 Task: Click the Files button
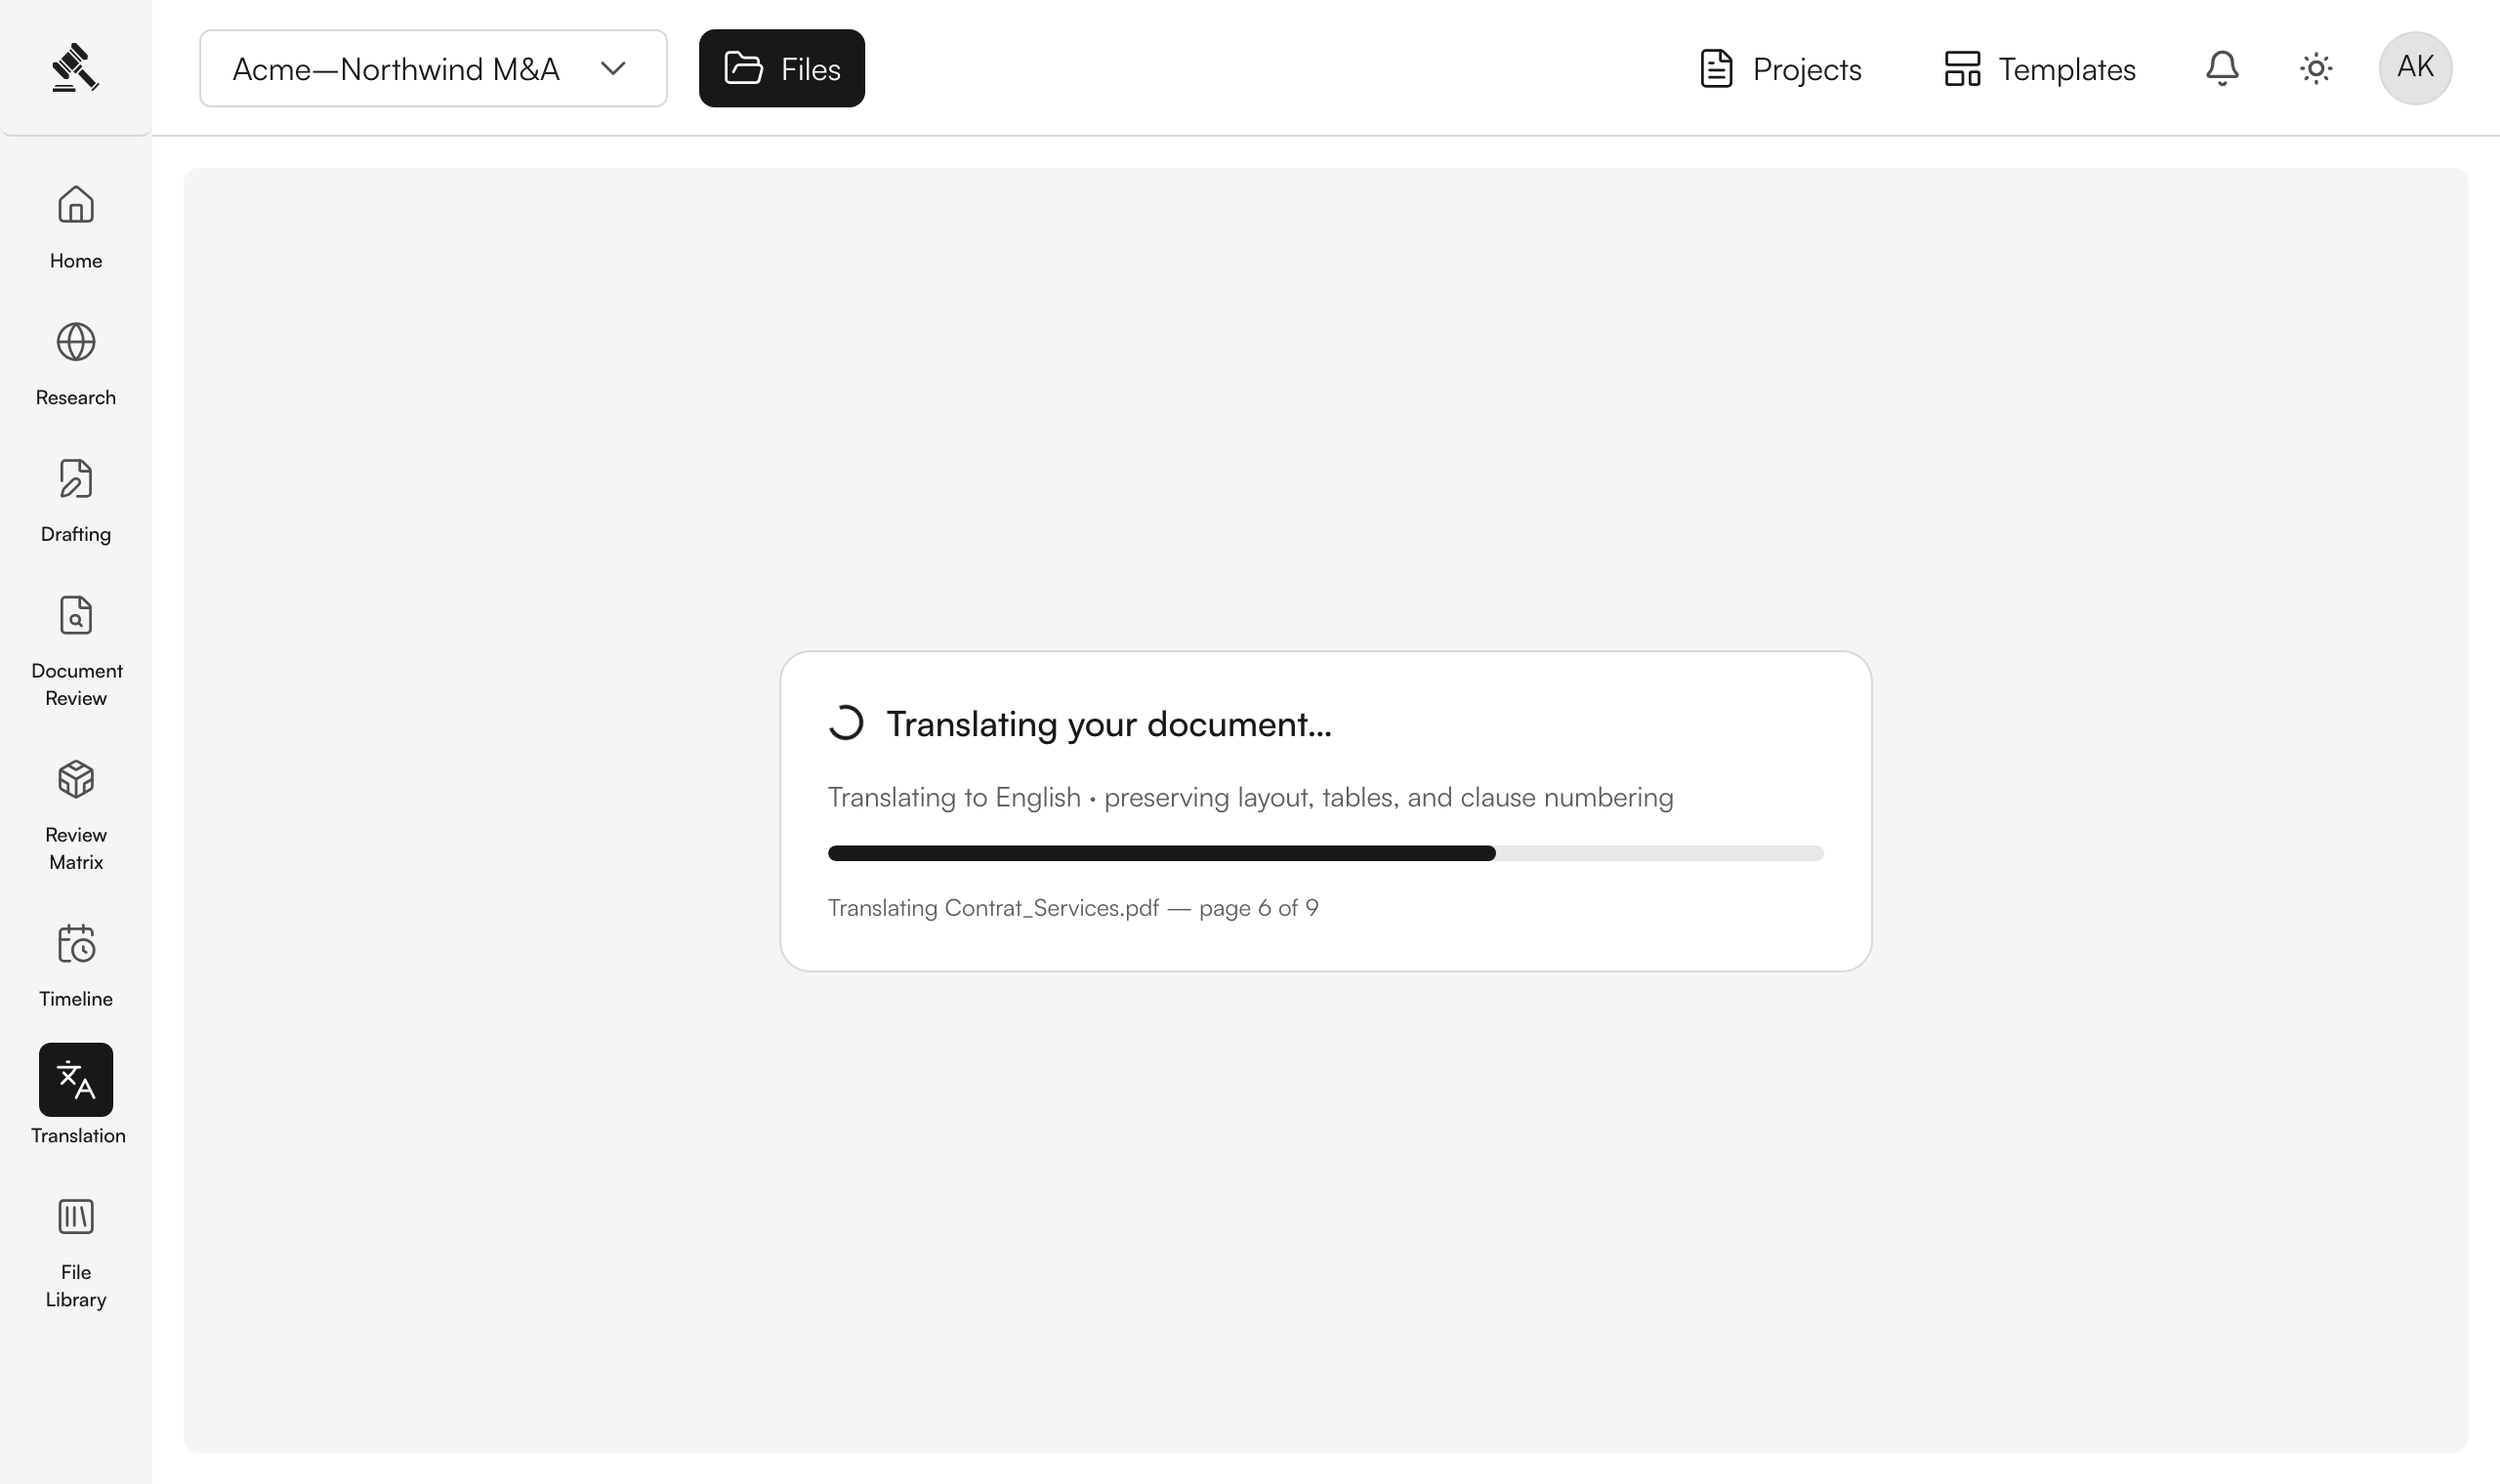[782, 68]
